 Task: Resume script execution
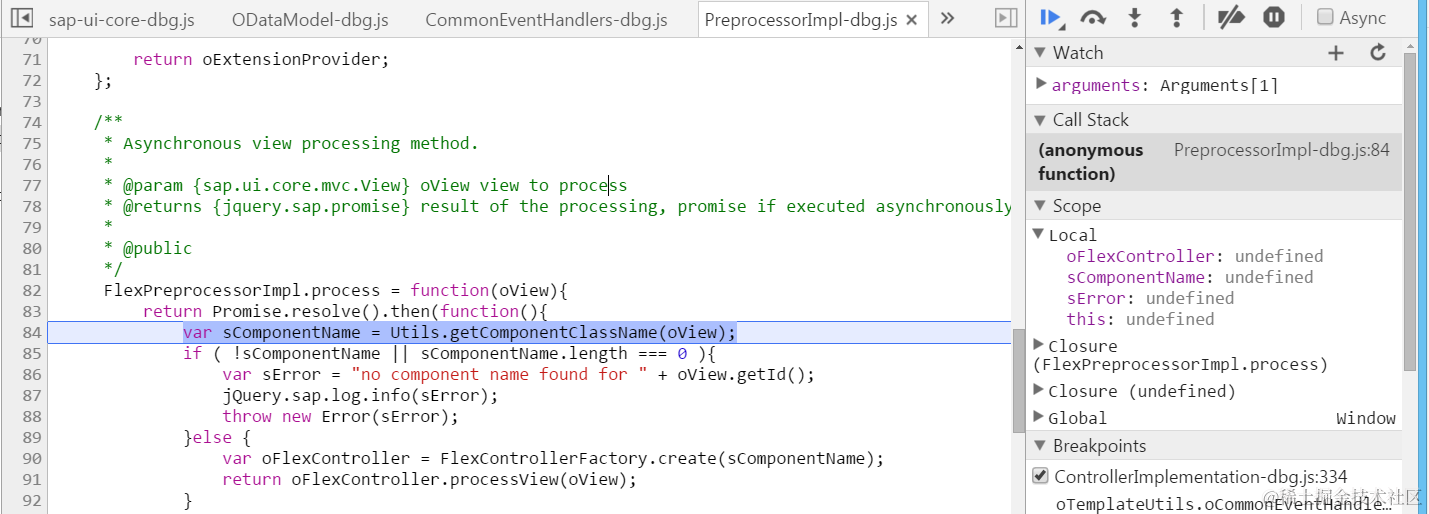pos(1052,17)
